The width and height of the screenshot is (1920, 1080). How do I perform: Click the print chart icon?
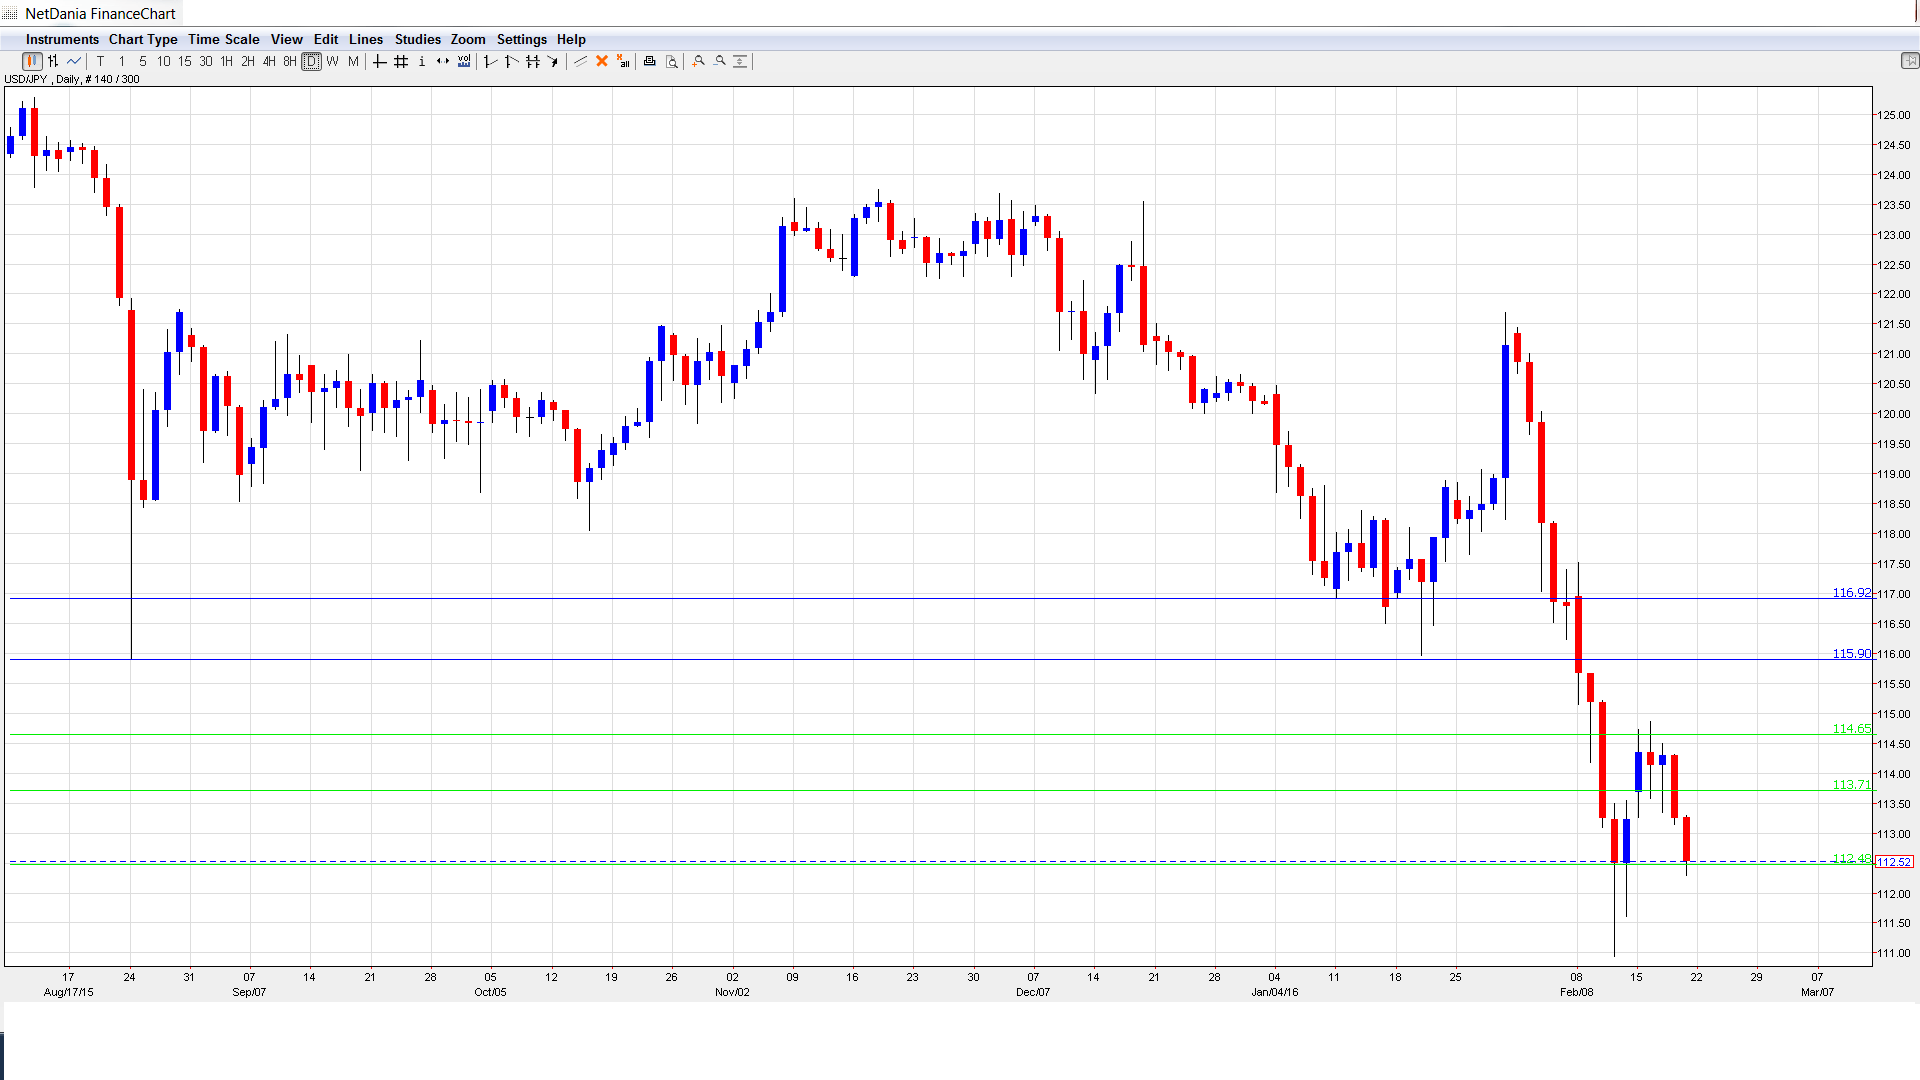(649, 62)
